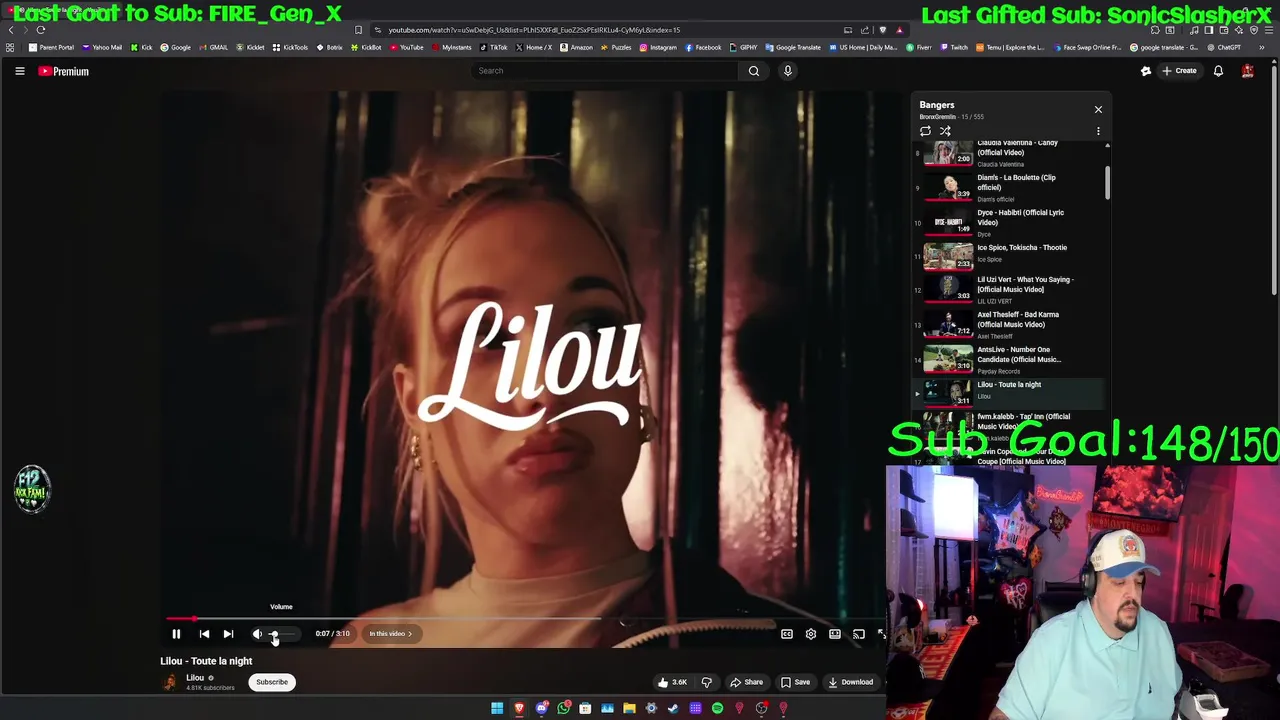This screenshot has width=1280, height=720.
Task: Save the video to a playlist
Action: tap(795, 682)
